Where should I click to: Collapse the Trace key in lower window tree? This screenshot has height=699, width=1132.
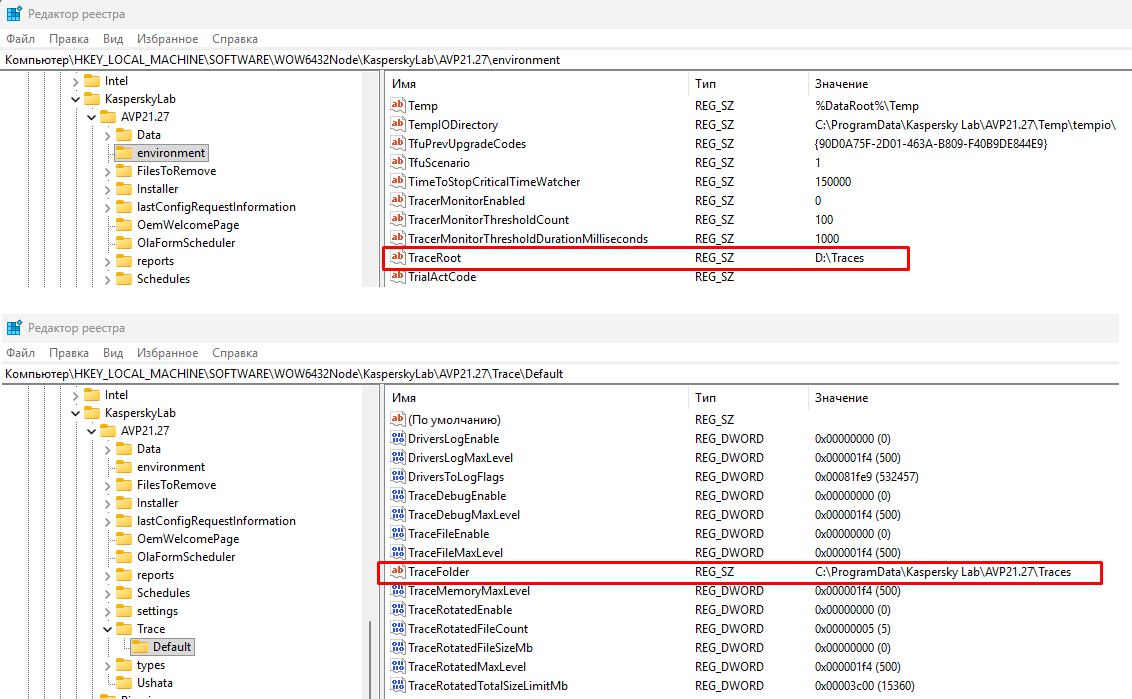click(107, 629)
